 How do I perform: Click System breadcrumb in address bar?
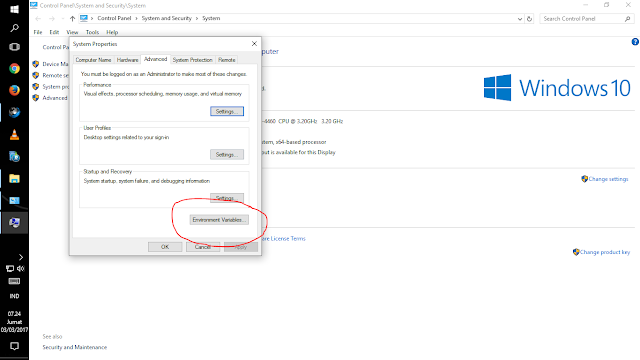(211, 18)
